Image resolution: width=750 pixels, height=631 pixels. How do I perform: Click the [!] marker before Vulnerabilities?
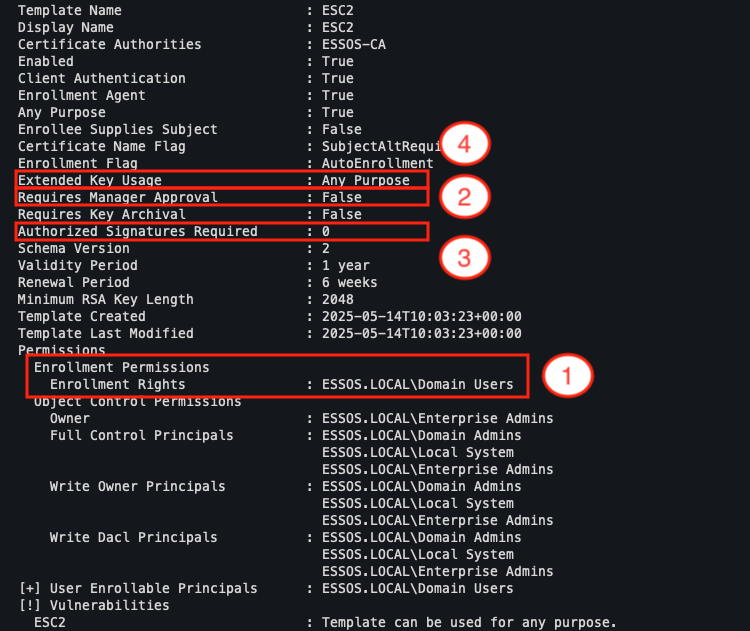[30, 605]
